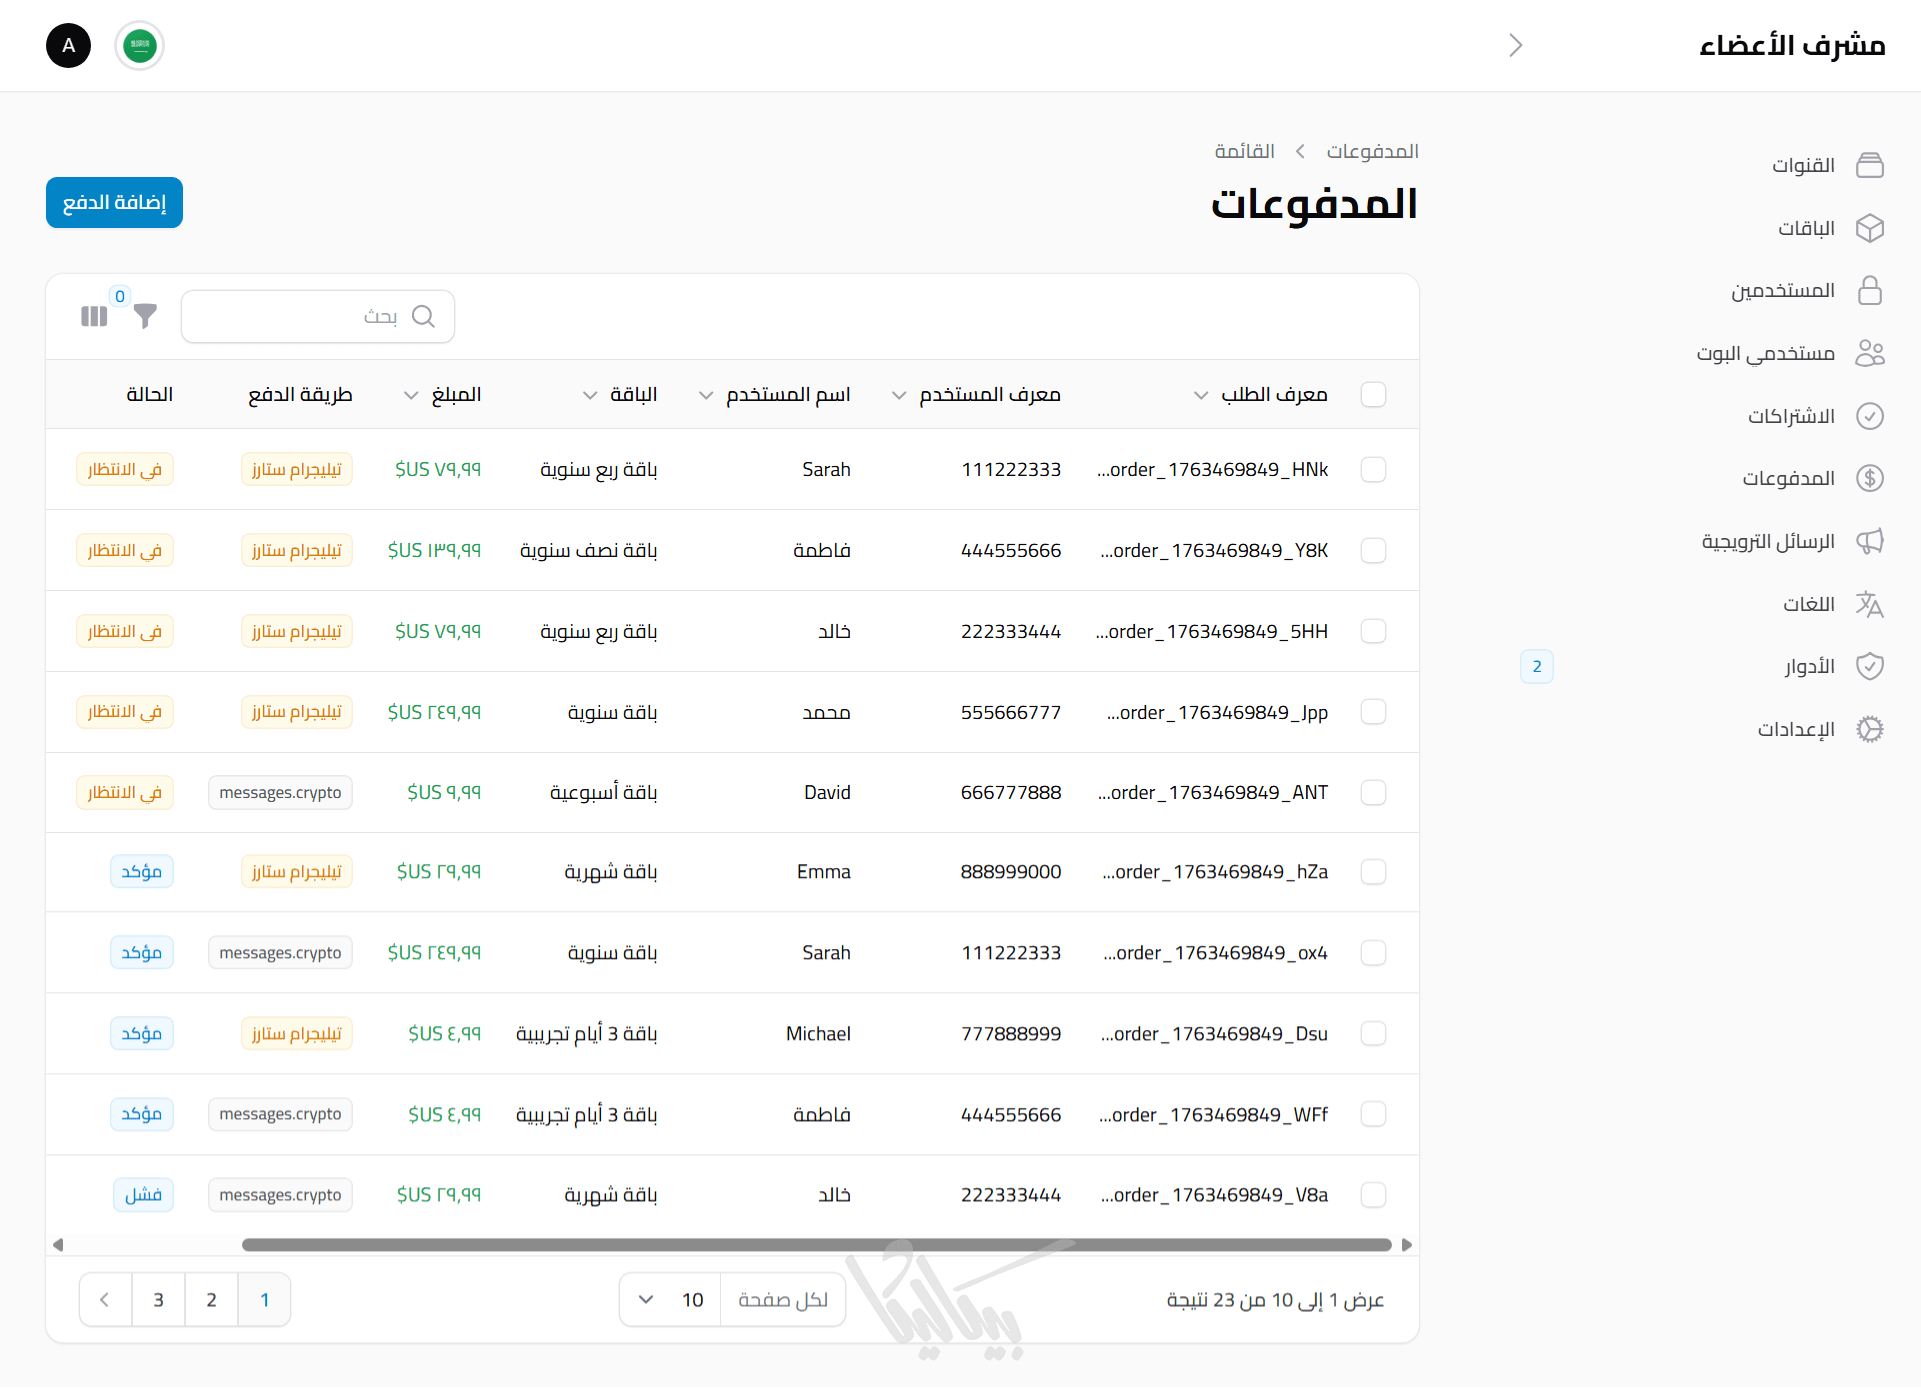Open the Saudi flag language selector

pyautogui.click(x=139, y=46)
